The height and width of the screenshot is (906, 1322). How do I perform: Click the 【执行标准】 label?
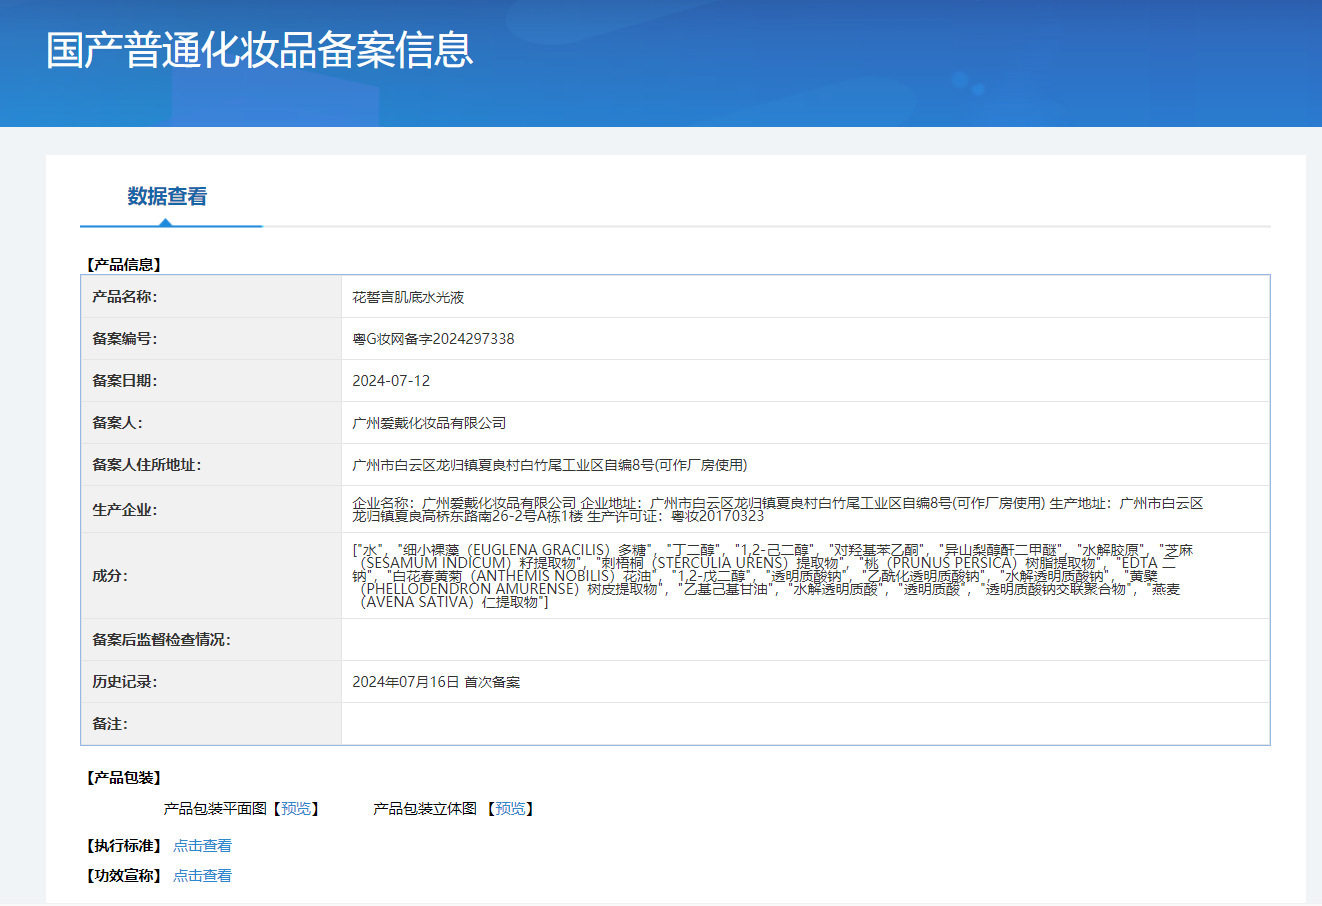point(124,846)
